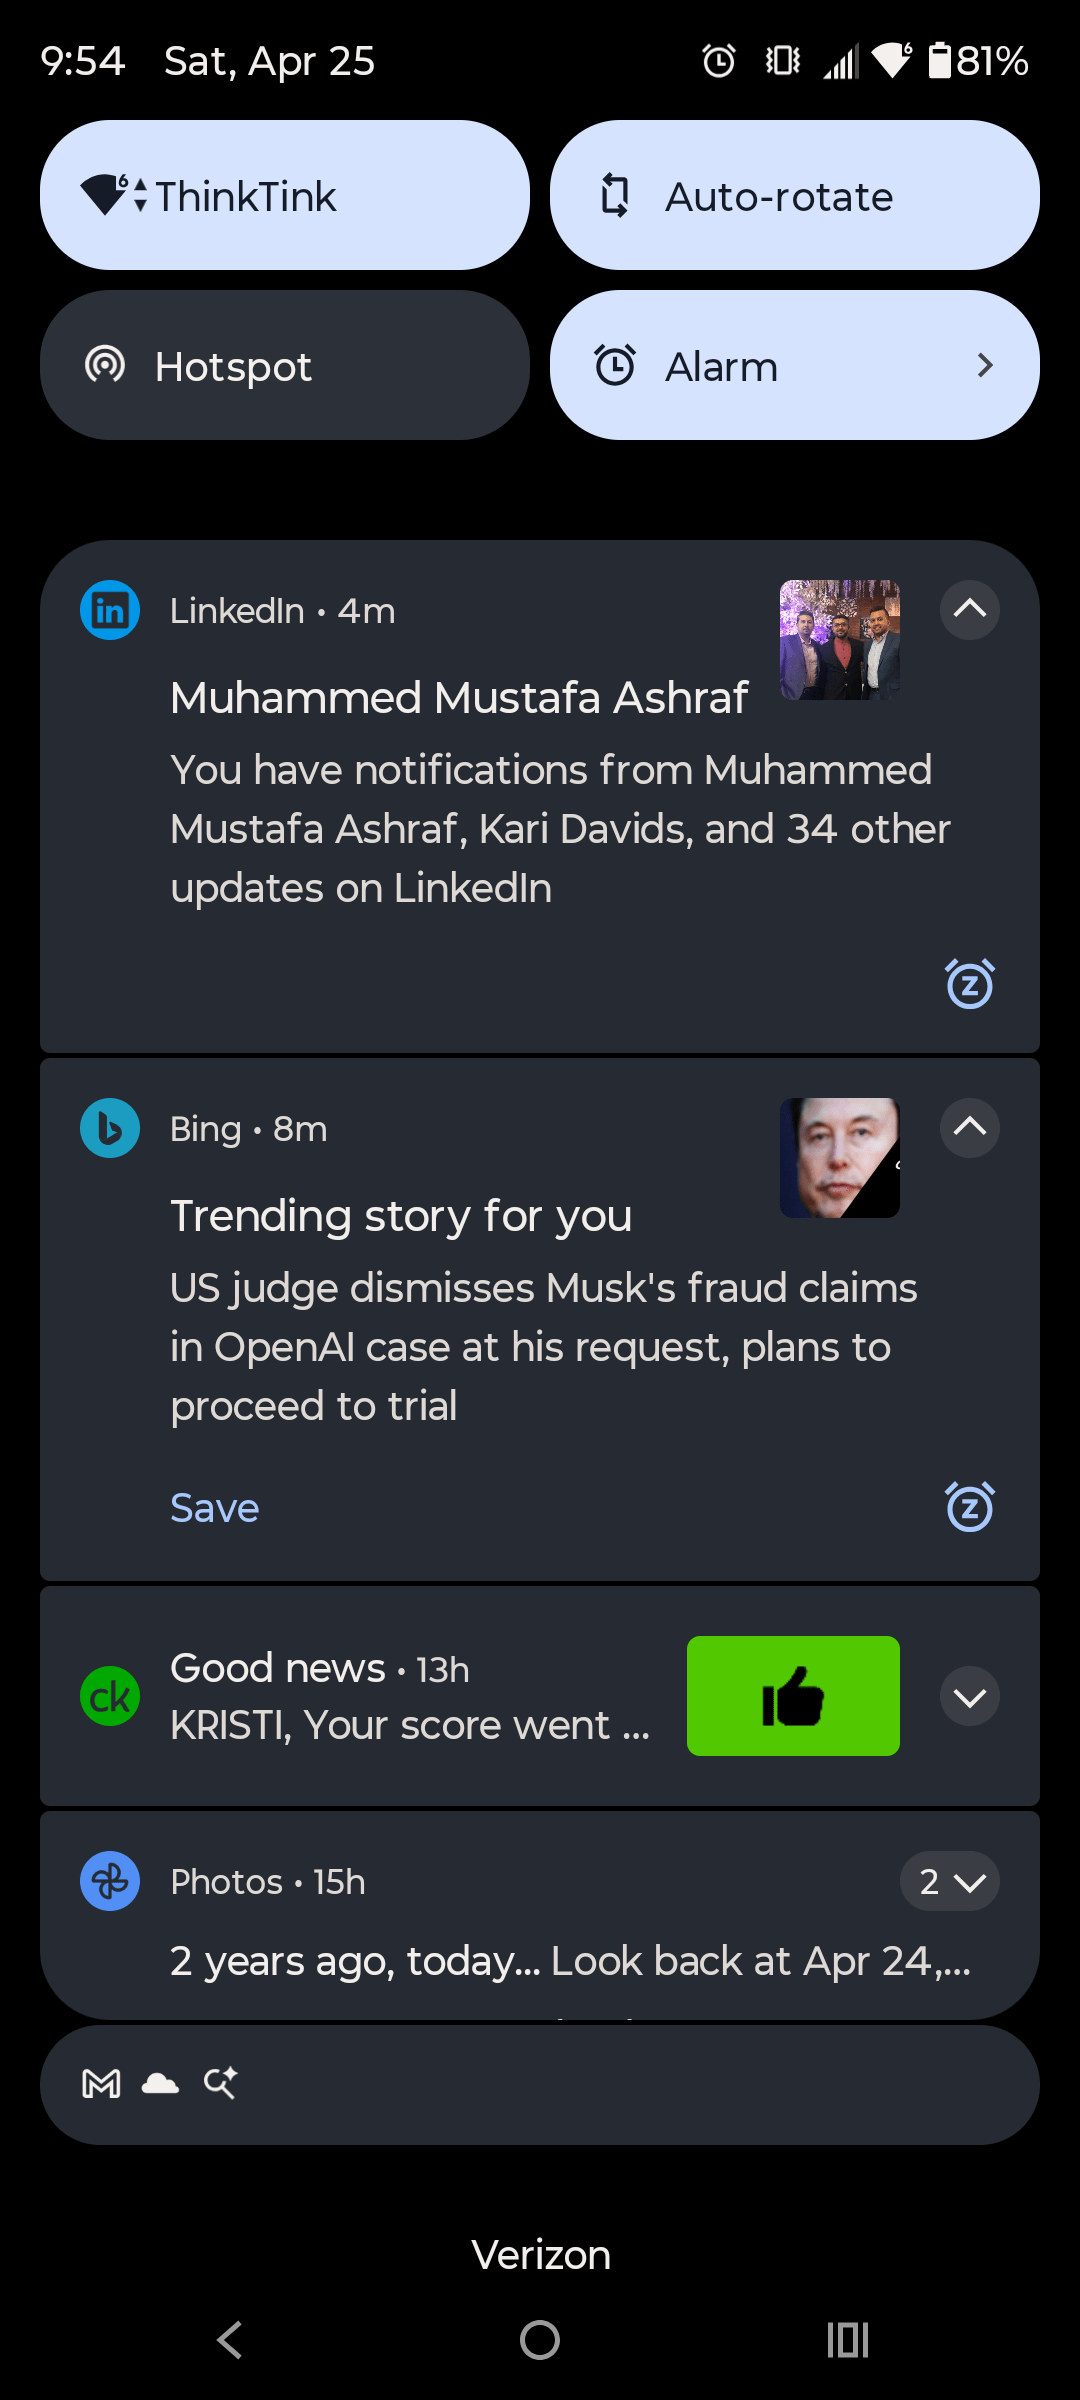Expand the Good news notification

[969, 1696]
